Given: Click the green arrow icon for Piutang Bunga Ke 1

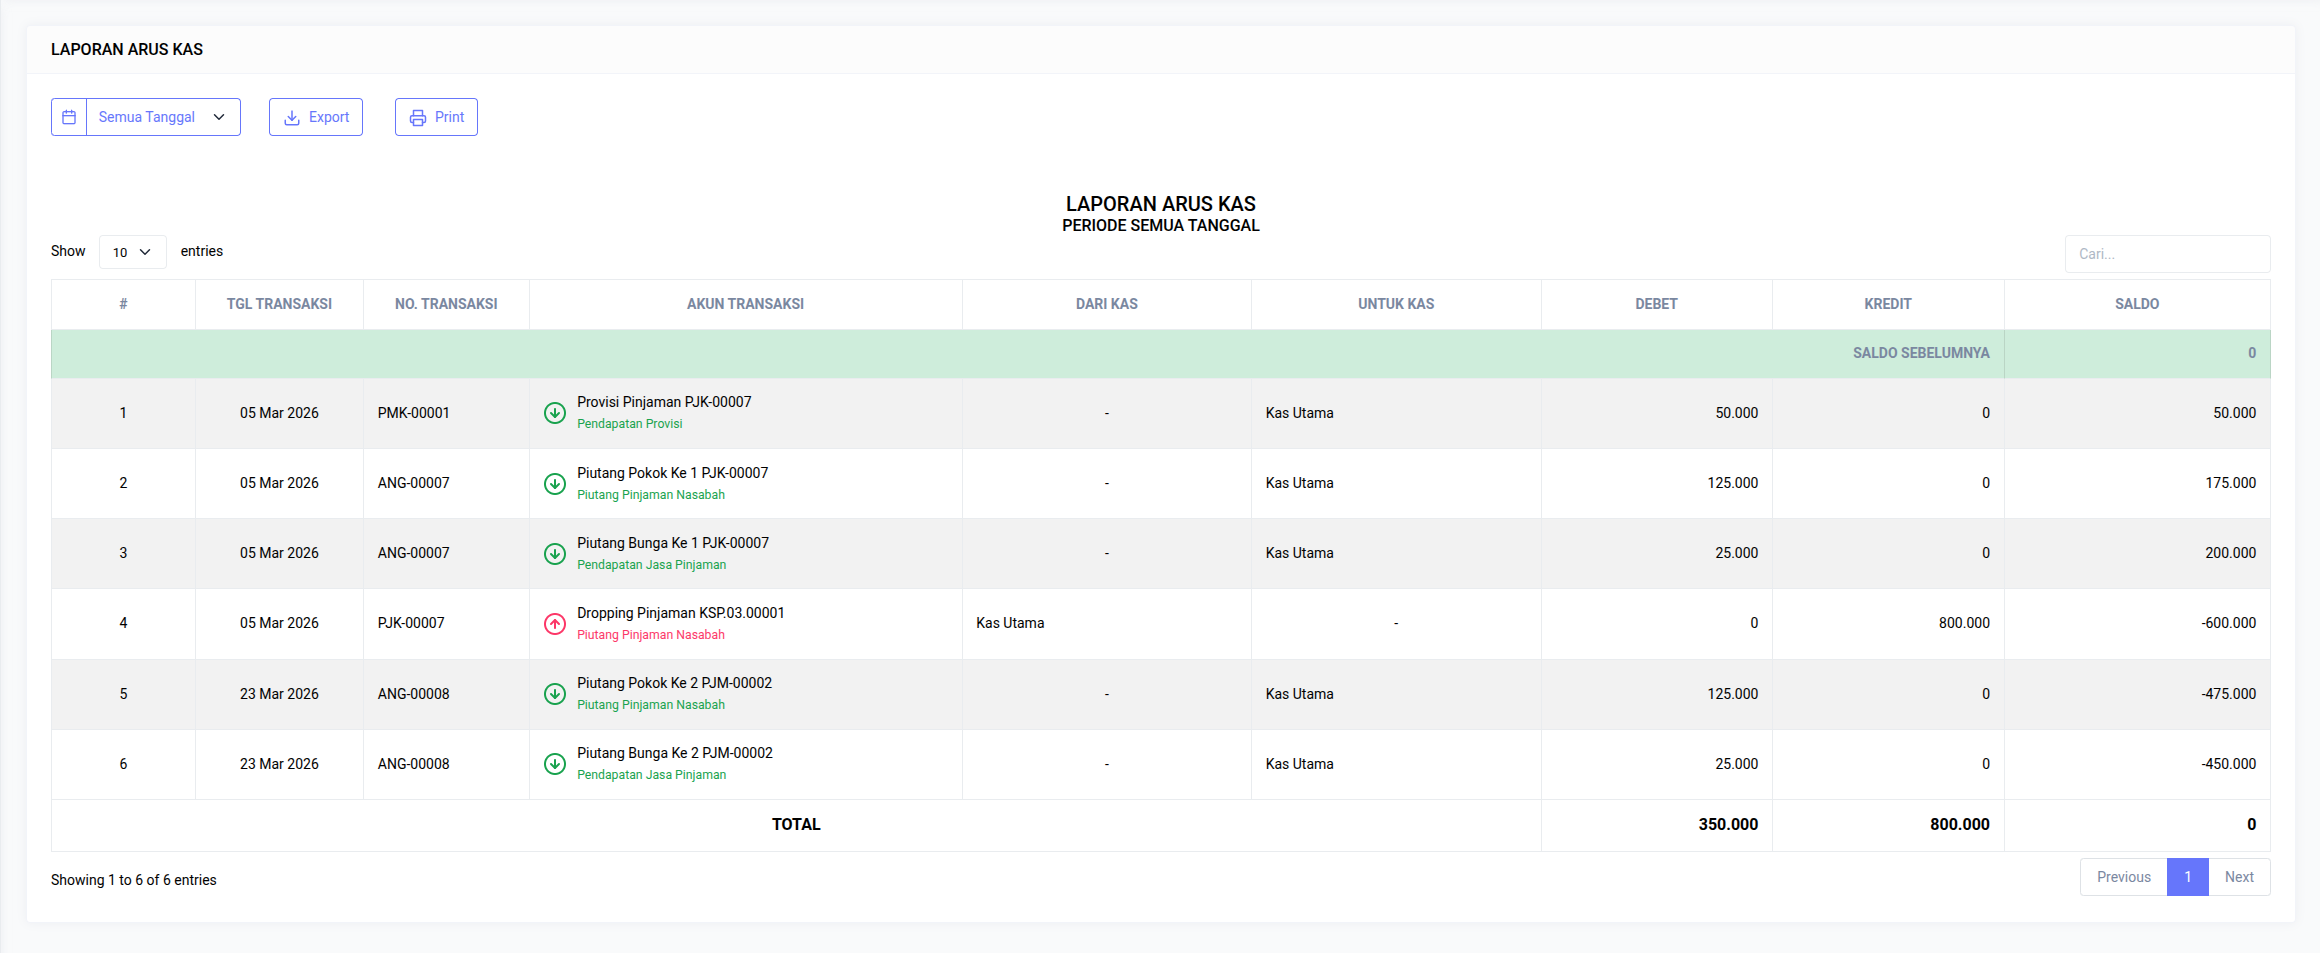Looking at the screenshot, I should [554, 553].
